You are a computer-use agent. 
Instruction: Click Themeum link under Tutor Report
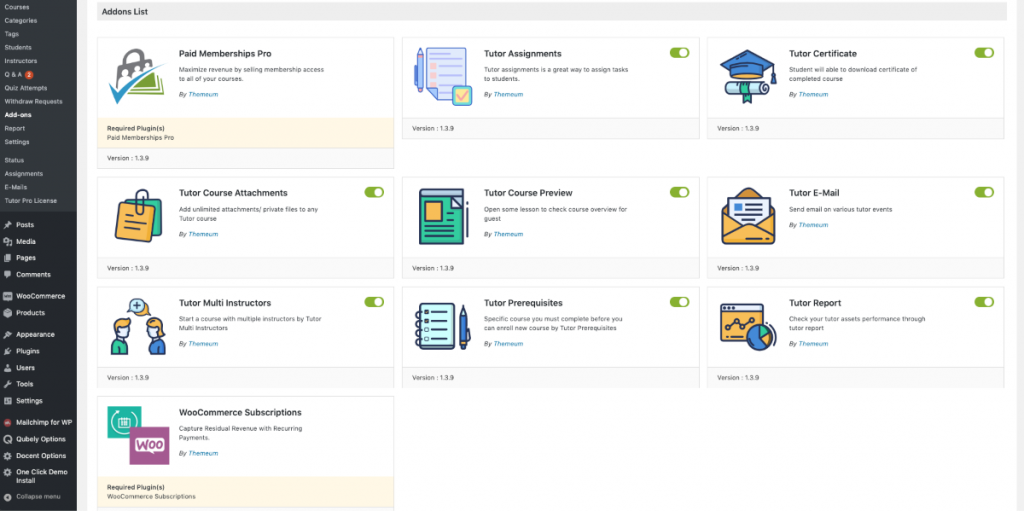813,344
